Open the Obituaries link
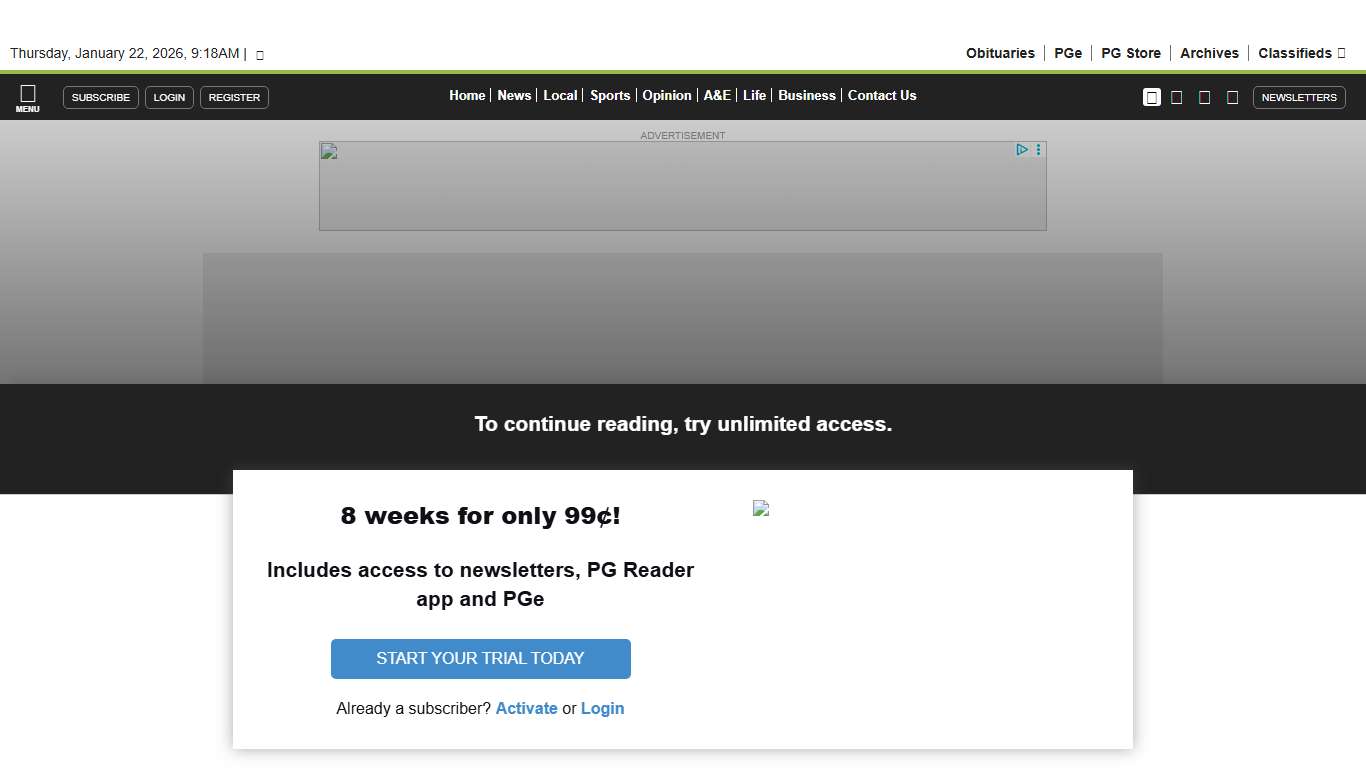 point(1000,53)
